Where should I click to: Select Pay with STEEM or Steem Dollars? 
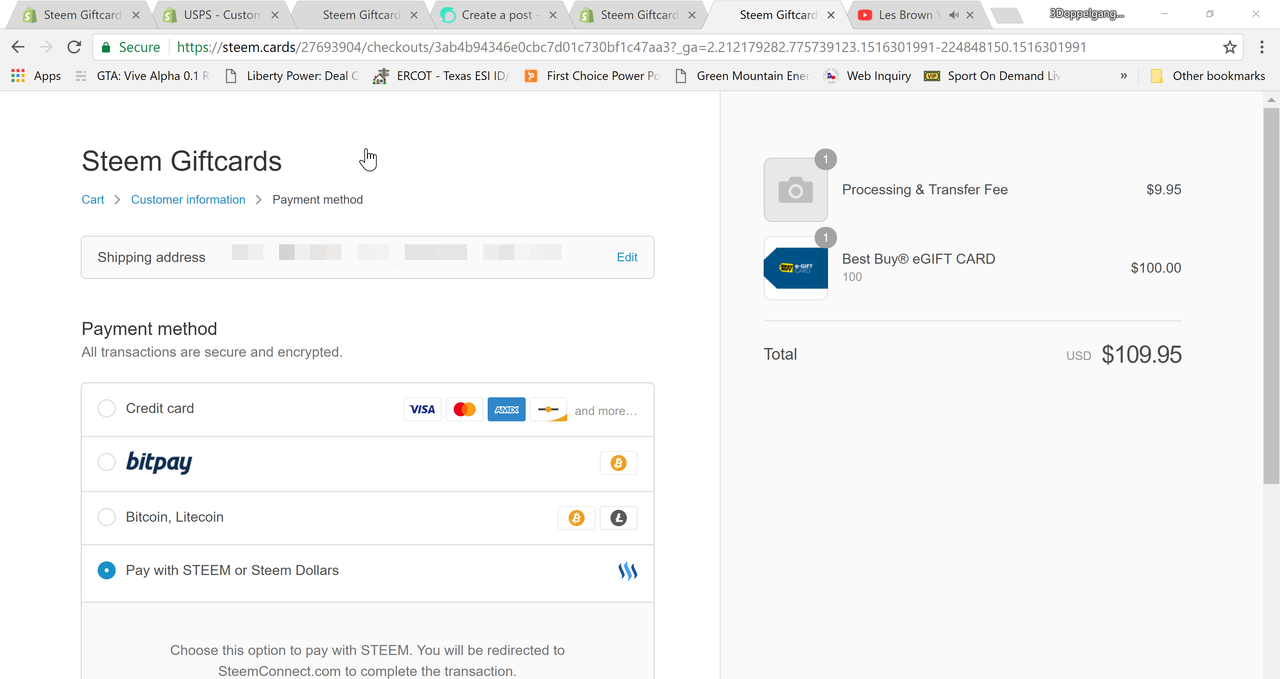pyautogui.click(x=106, y=570)
